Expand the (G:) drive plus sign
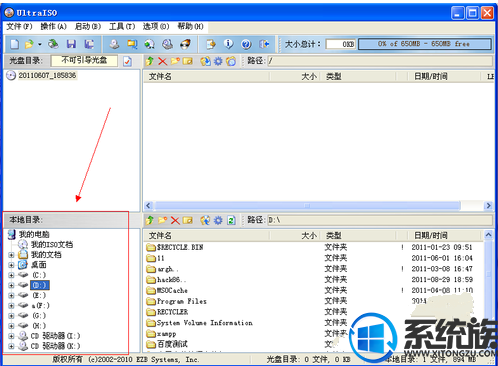This screenshot has height=366, width=498. coord(11,316)
